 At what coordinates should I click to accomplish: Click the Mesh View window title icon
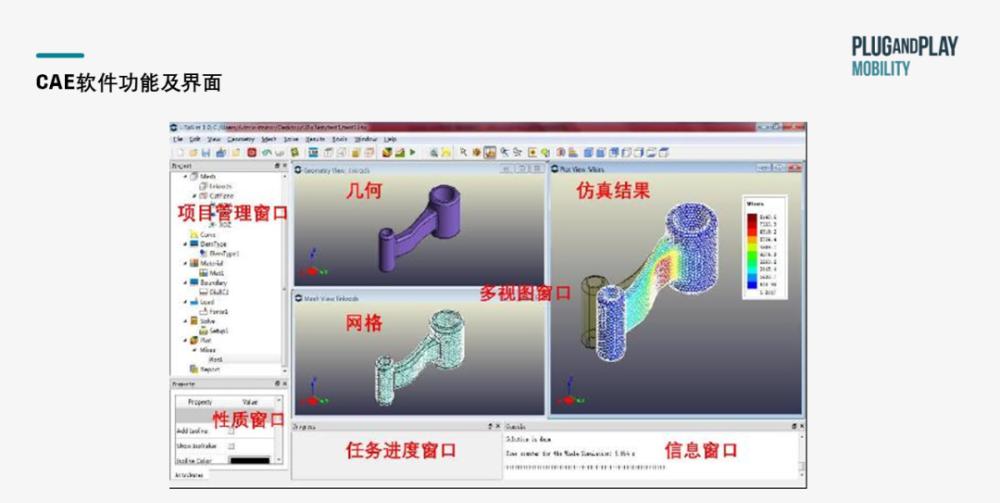298,298
